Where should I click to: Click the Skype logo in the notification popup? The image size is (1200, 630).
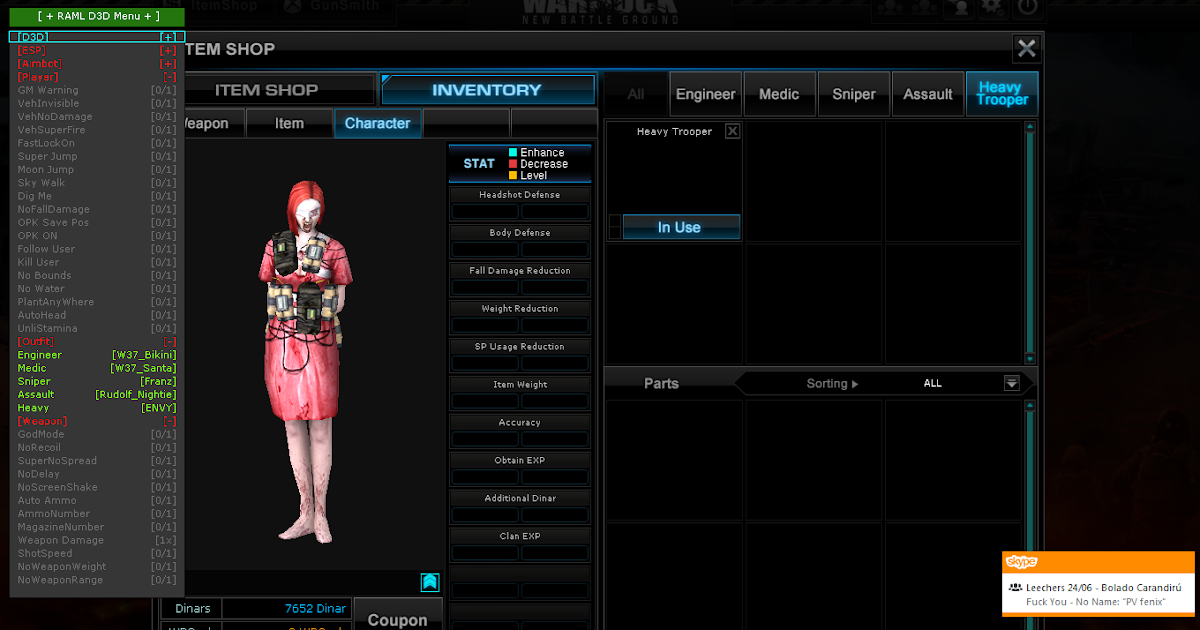[1021, 562]
